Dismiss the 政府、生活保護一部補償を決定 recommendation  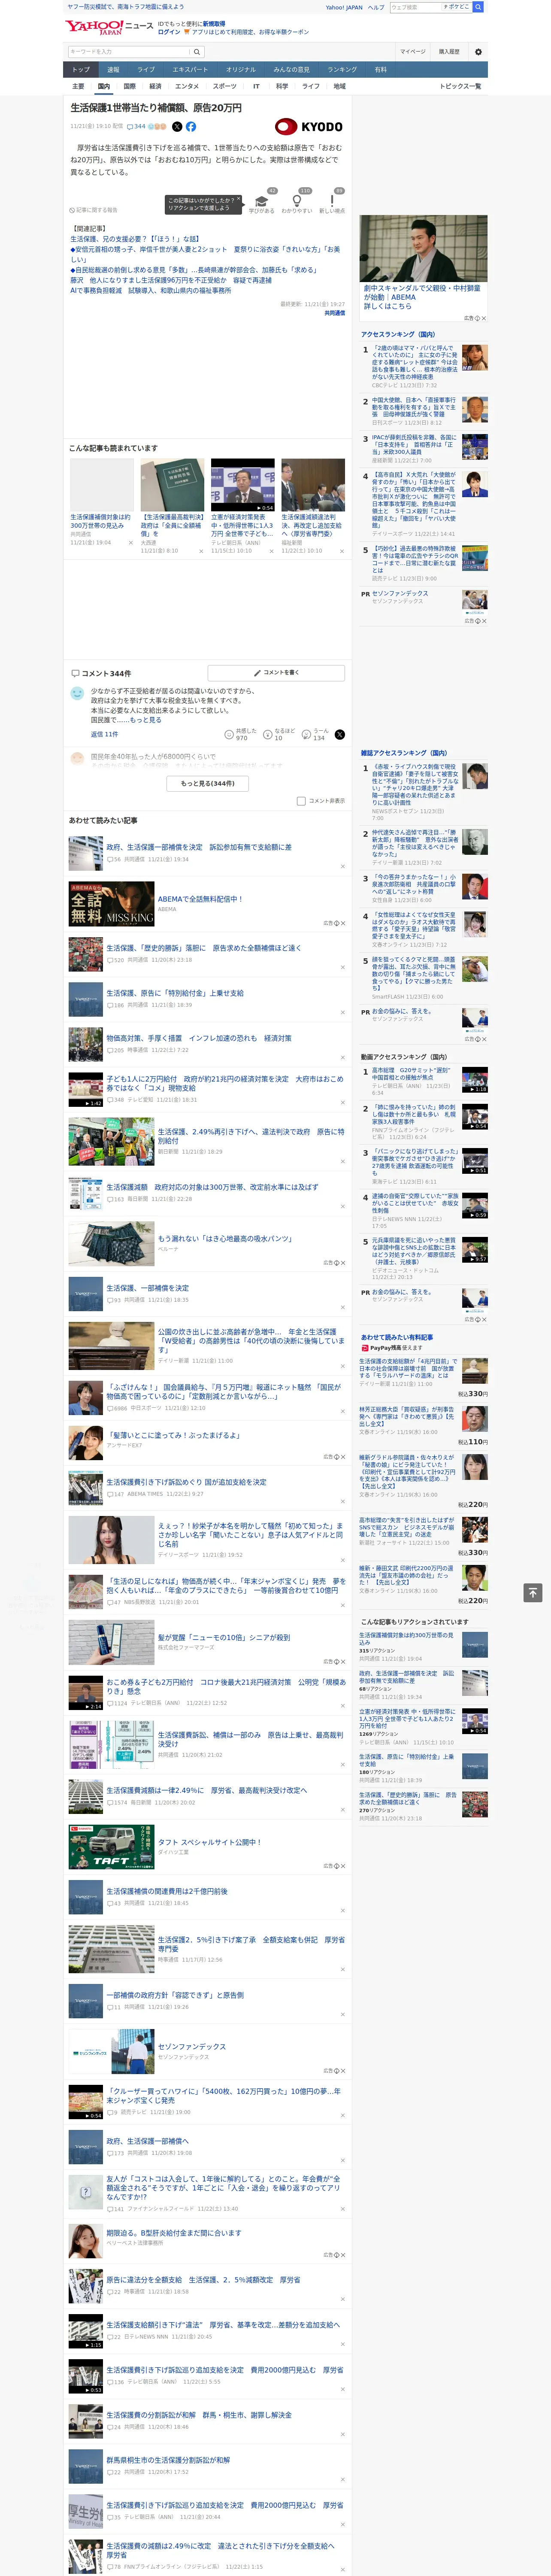(x=343, y=866)
